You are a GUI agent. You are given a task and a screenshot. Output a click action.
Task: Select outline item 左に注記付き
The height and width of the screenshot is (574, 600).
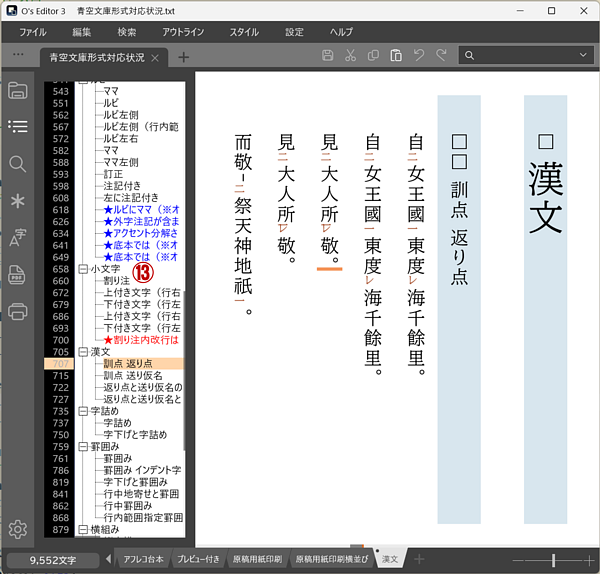131,197
